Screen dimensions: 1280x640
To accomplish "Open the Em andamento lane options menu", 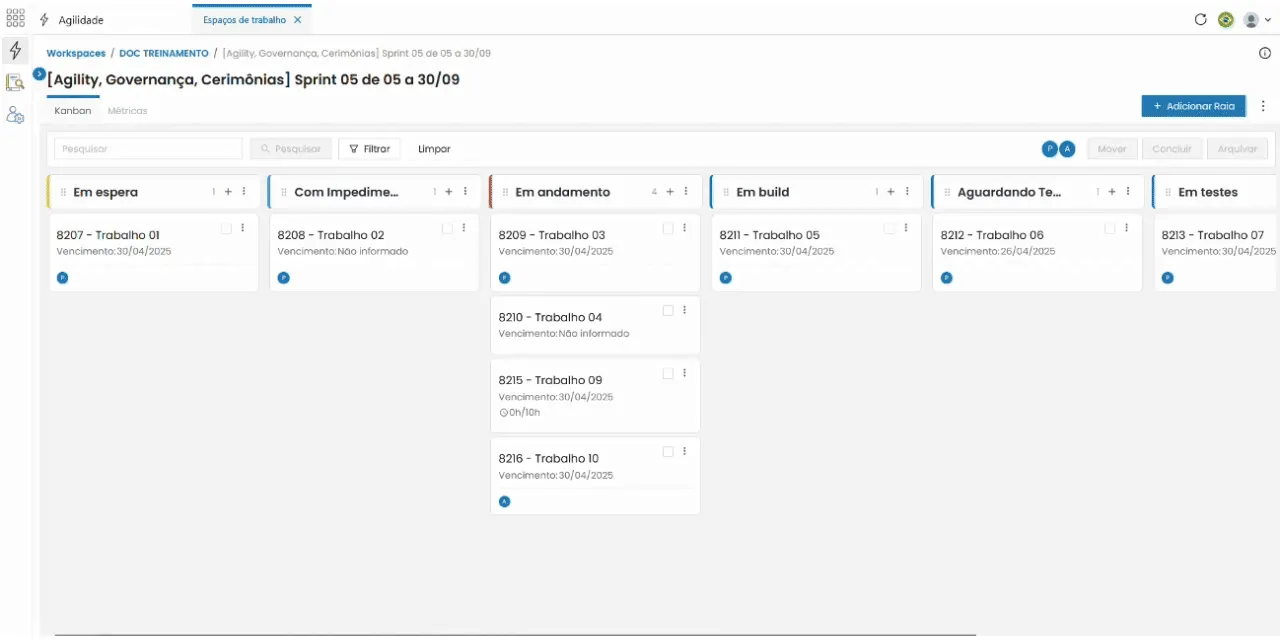I will (x=686, y=192).
